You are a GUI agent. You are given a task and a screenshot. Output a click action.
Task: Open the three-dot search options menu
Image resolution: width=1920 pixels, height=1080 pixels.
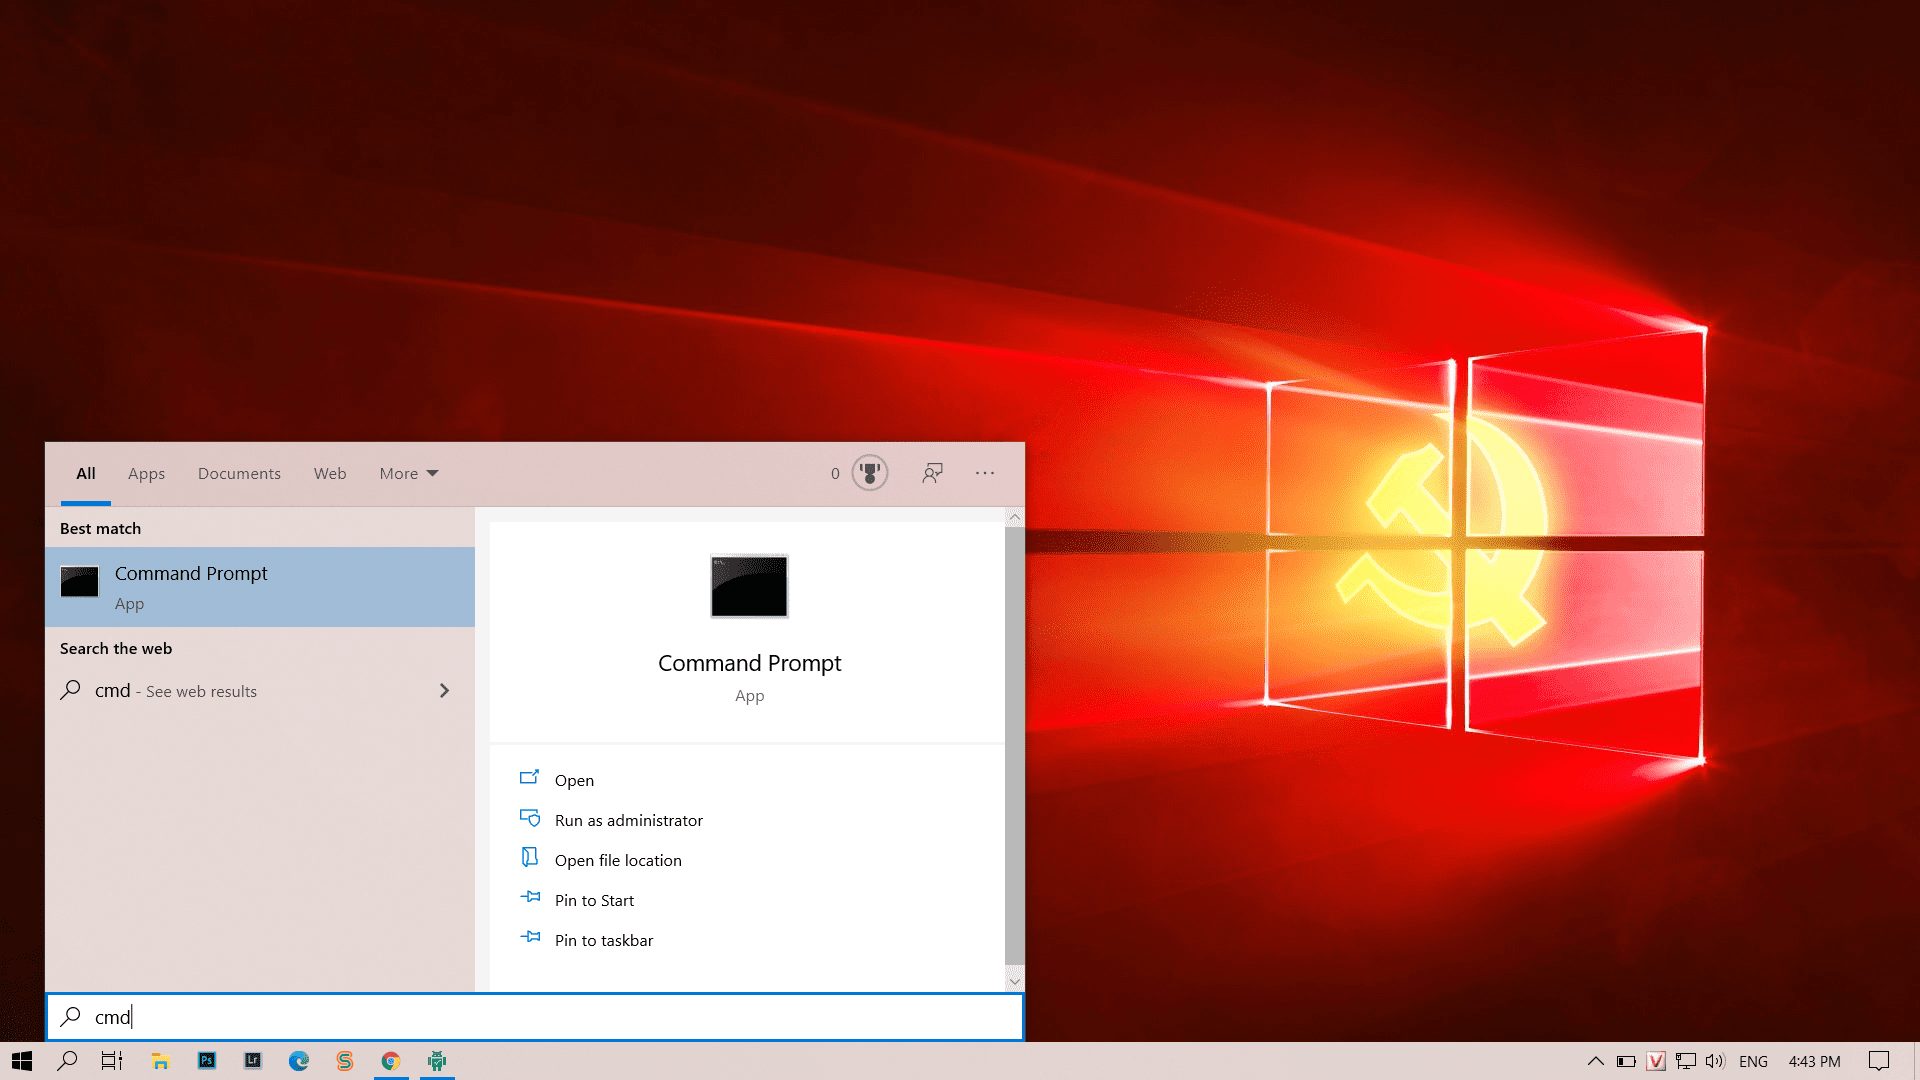pos(985,473)
